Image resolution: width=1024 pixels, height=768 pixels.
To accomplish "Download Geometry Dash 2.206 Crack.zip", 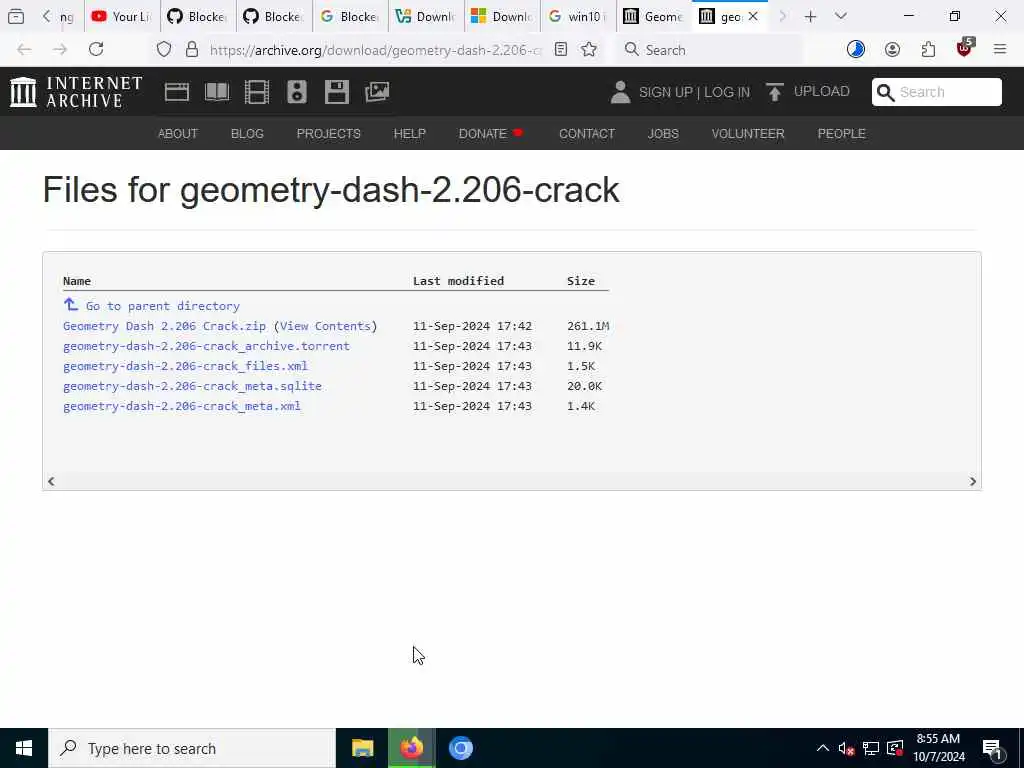I will [165, 326].
